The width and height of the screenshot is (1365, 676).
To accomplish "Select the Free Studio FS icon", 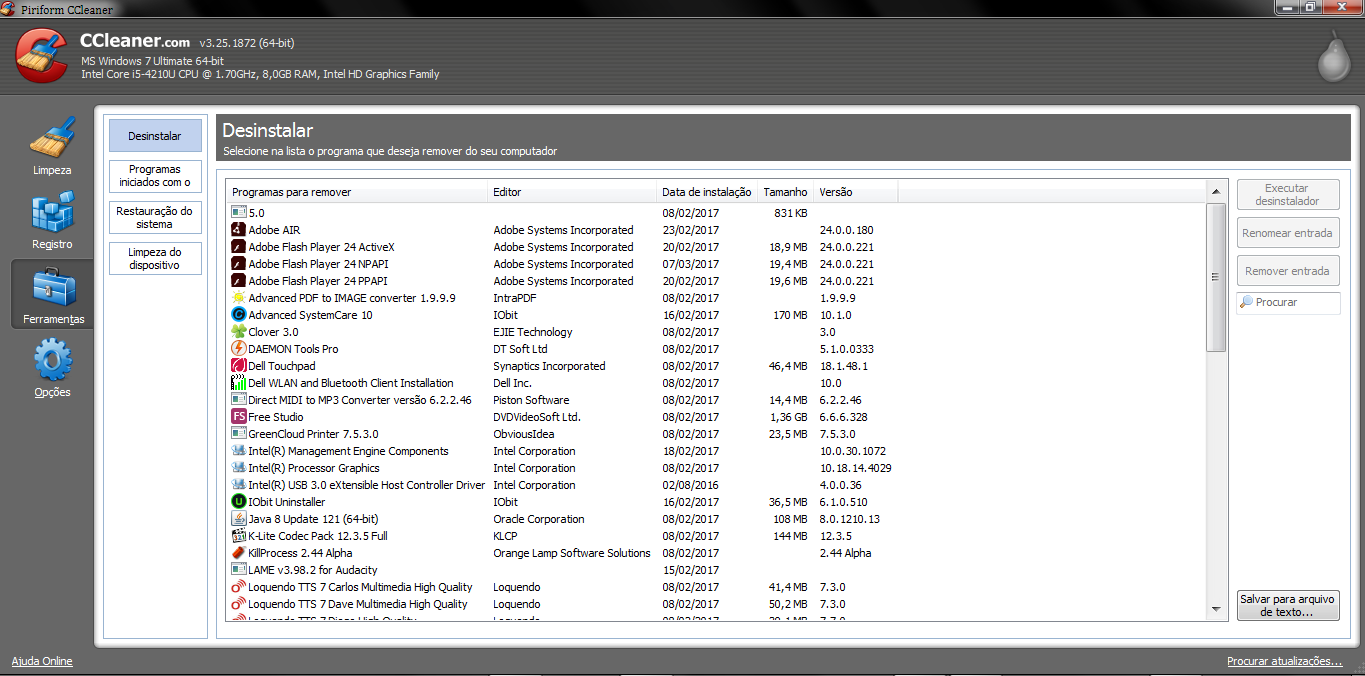I will 239,417.
